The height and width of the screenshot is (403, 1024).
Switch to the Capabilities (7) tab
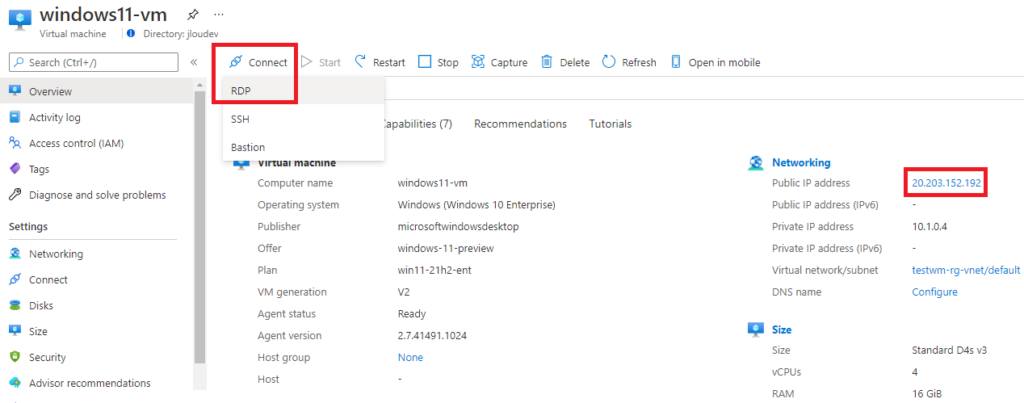pos(417,123)
